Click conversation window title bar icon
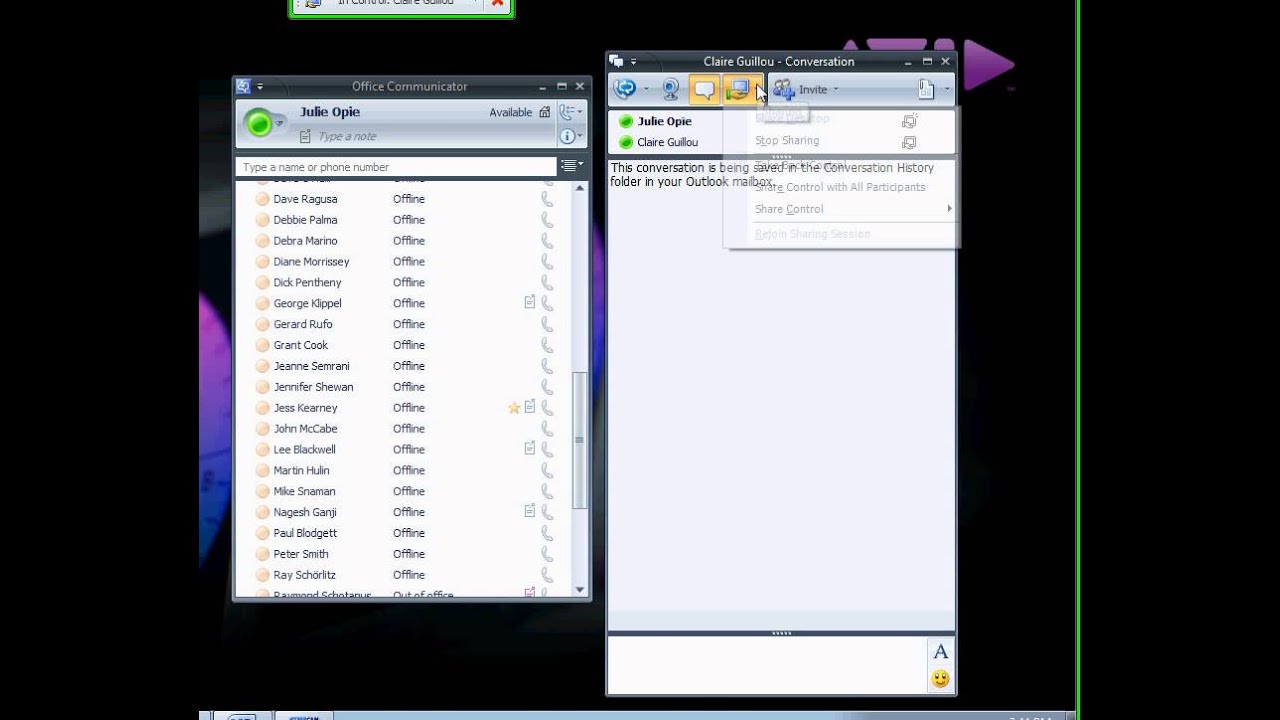 click(616, 61)
